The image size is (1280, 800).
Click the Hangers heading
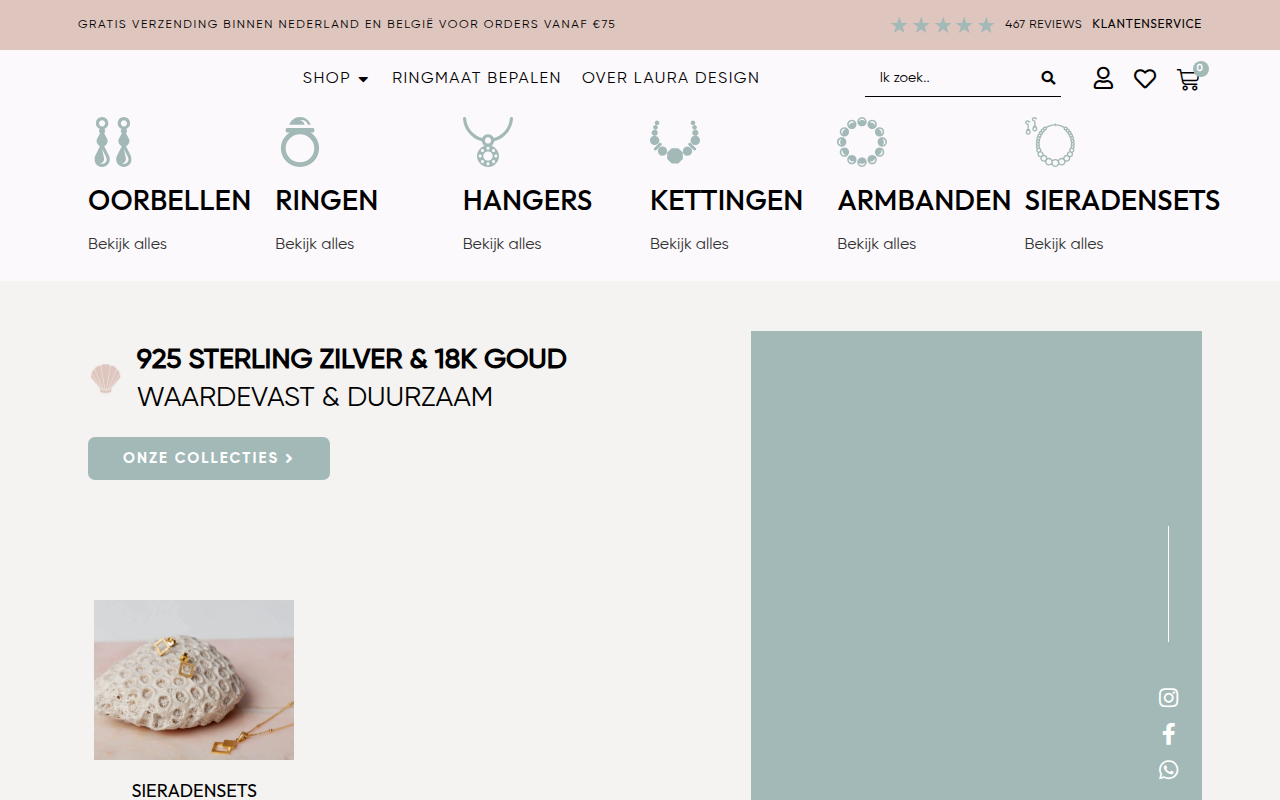click(x=528, y=201)
